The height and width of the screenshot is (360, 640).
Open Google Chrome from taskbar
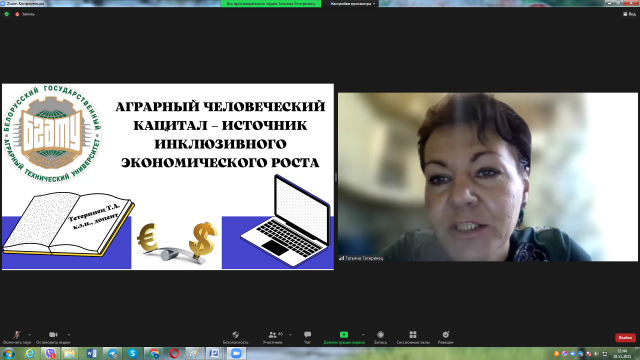tap(154, 353)
